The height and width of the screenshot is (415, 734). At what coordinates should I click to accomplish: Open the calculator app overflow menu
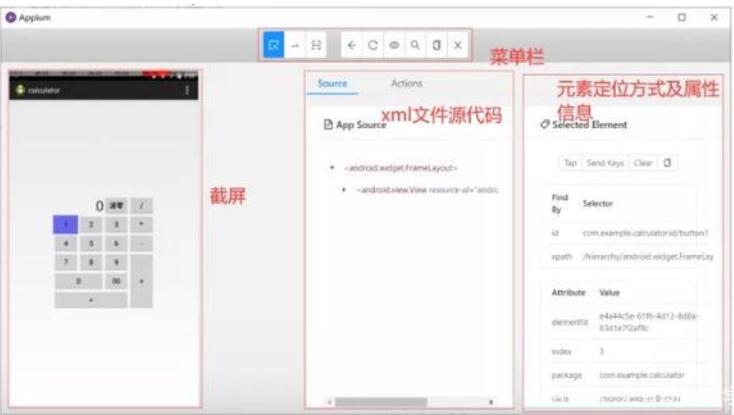pyautogui.click(x=187, y=90)
